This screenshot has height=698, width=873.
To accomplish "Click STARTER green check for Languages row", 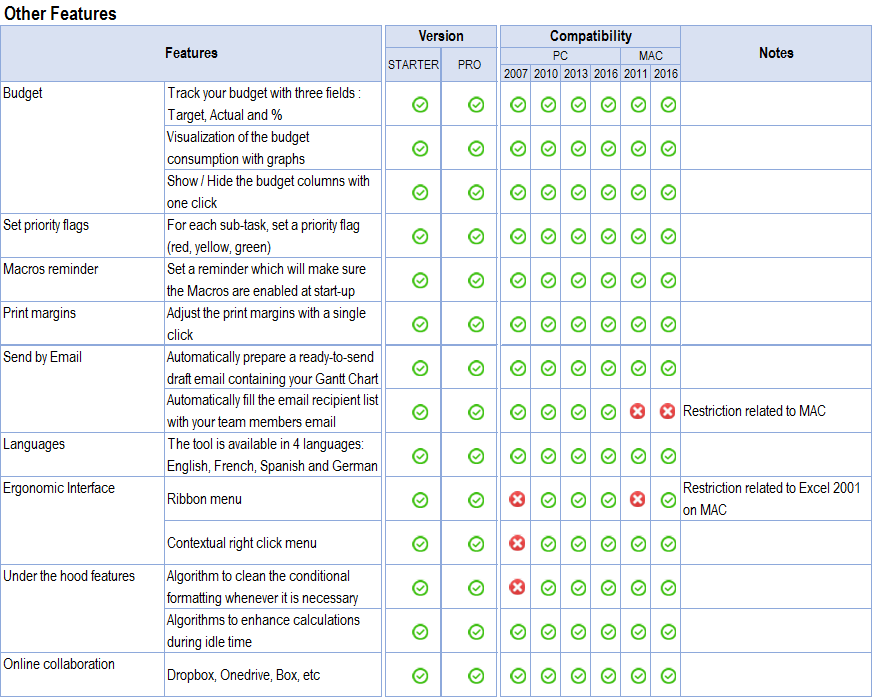I will tap(420, 456).
